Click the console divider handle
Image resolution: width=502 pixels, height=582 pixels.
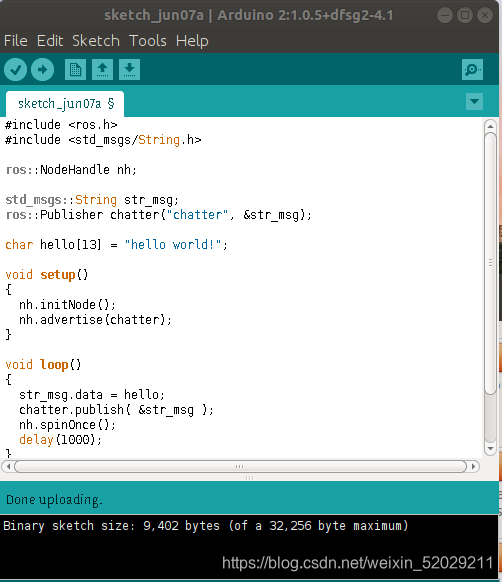(x=250, y=478)
